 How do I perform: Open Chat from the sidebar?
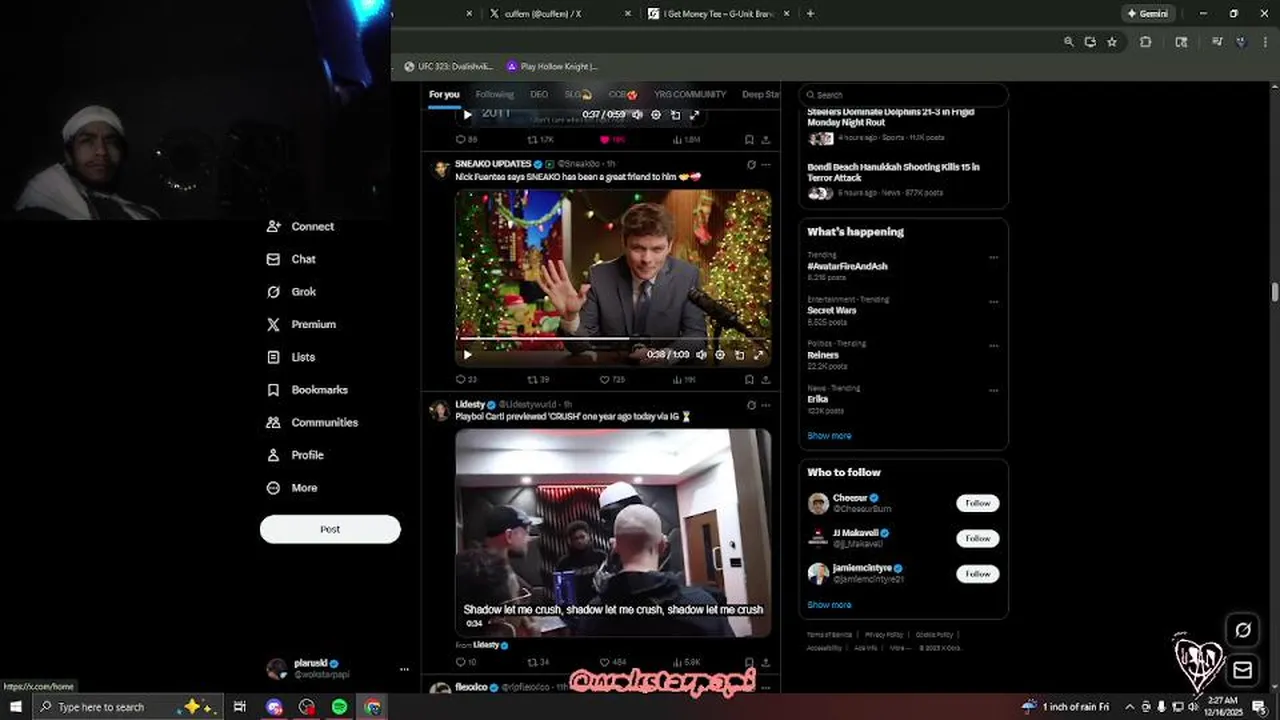[291, 259]
